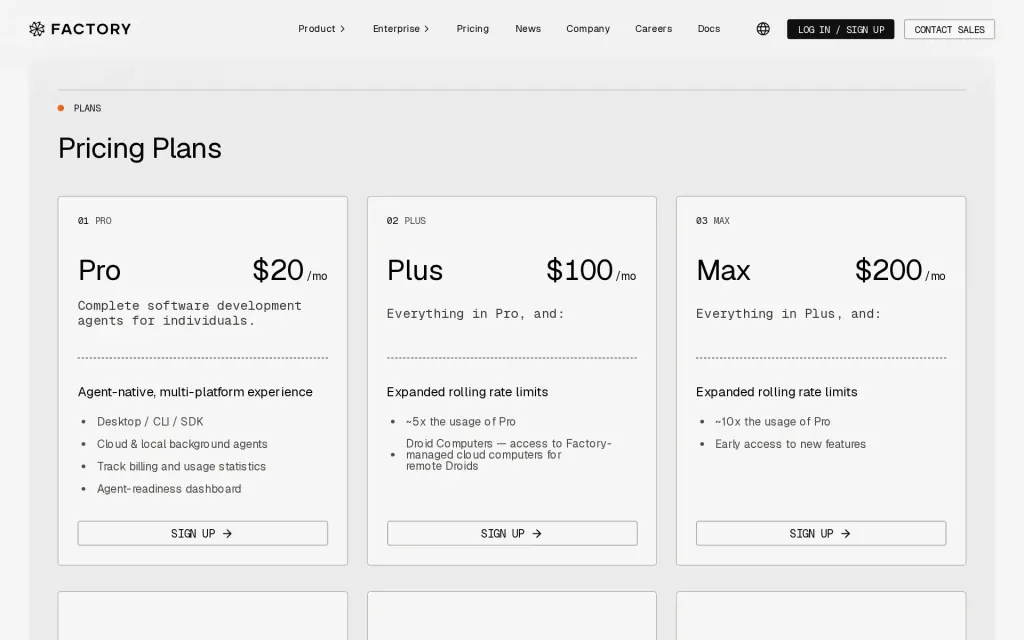Screen dimensions: 1024x640
Task: Click 'Desktop / CLI / SDK' bullet
Action: coord(150,422)
